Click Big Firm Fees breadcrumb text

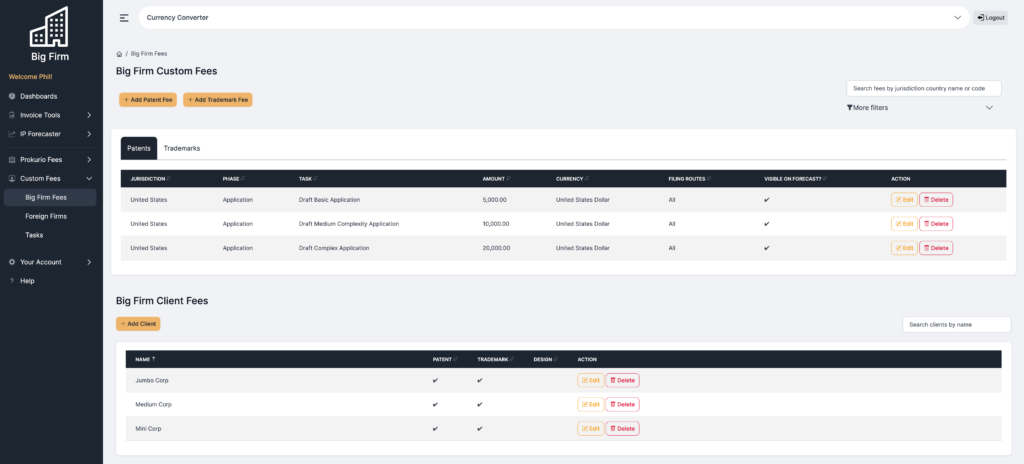149,54
